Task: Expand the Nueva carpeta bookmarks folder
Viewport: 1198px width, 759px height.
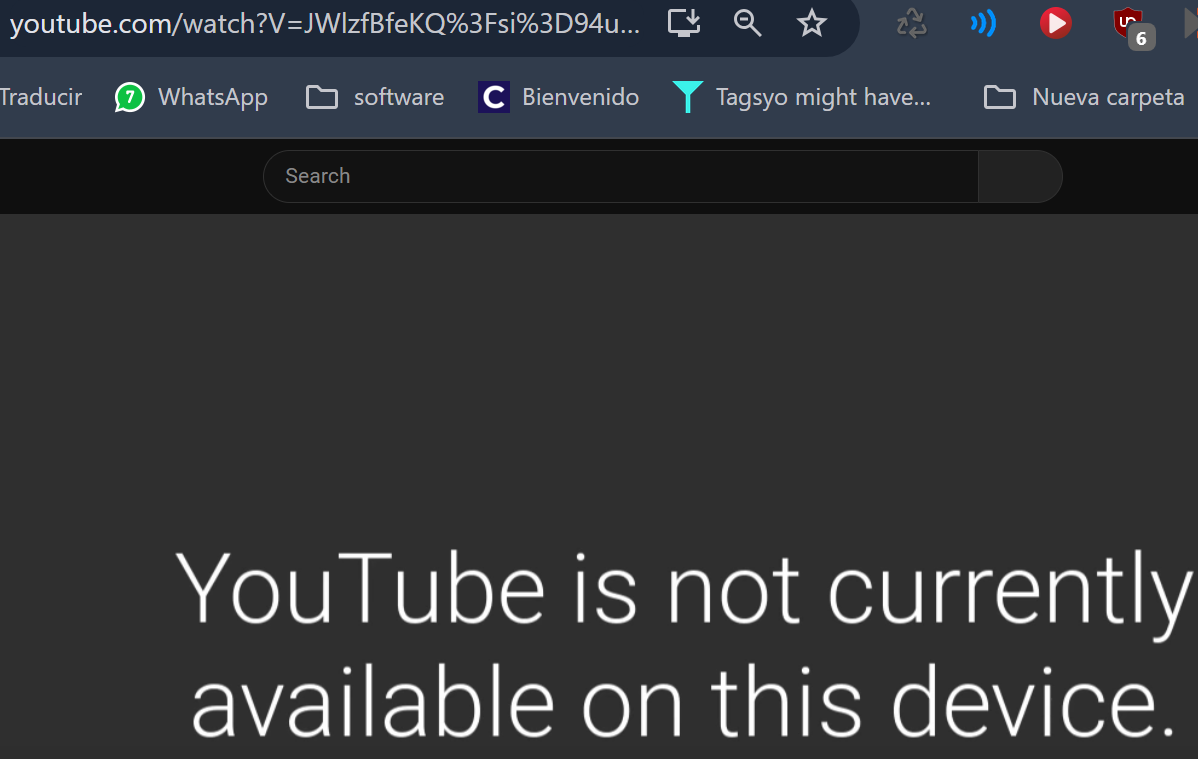Action: (x=1084, y=97)
